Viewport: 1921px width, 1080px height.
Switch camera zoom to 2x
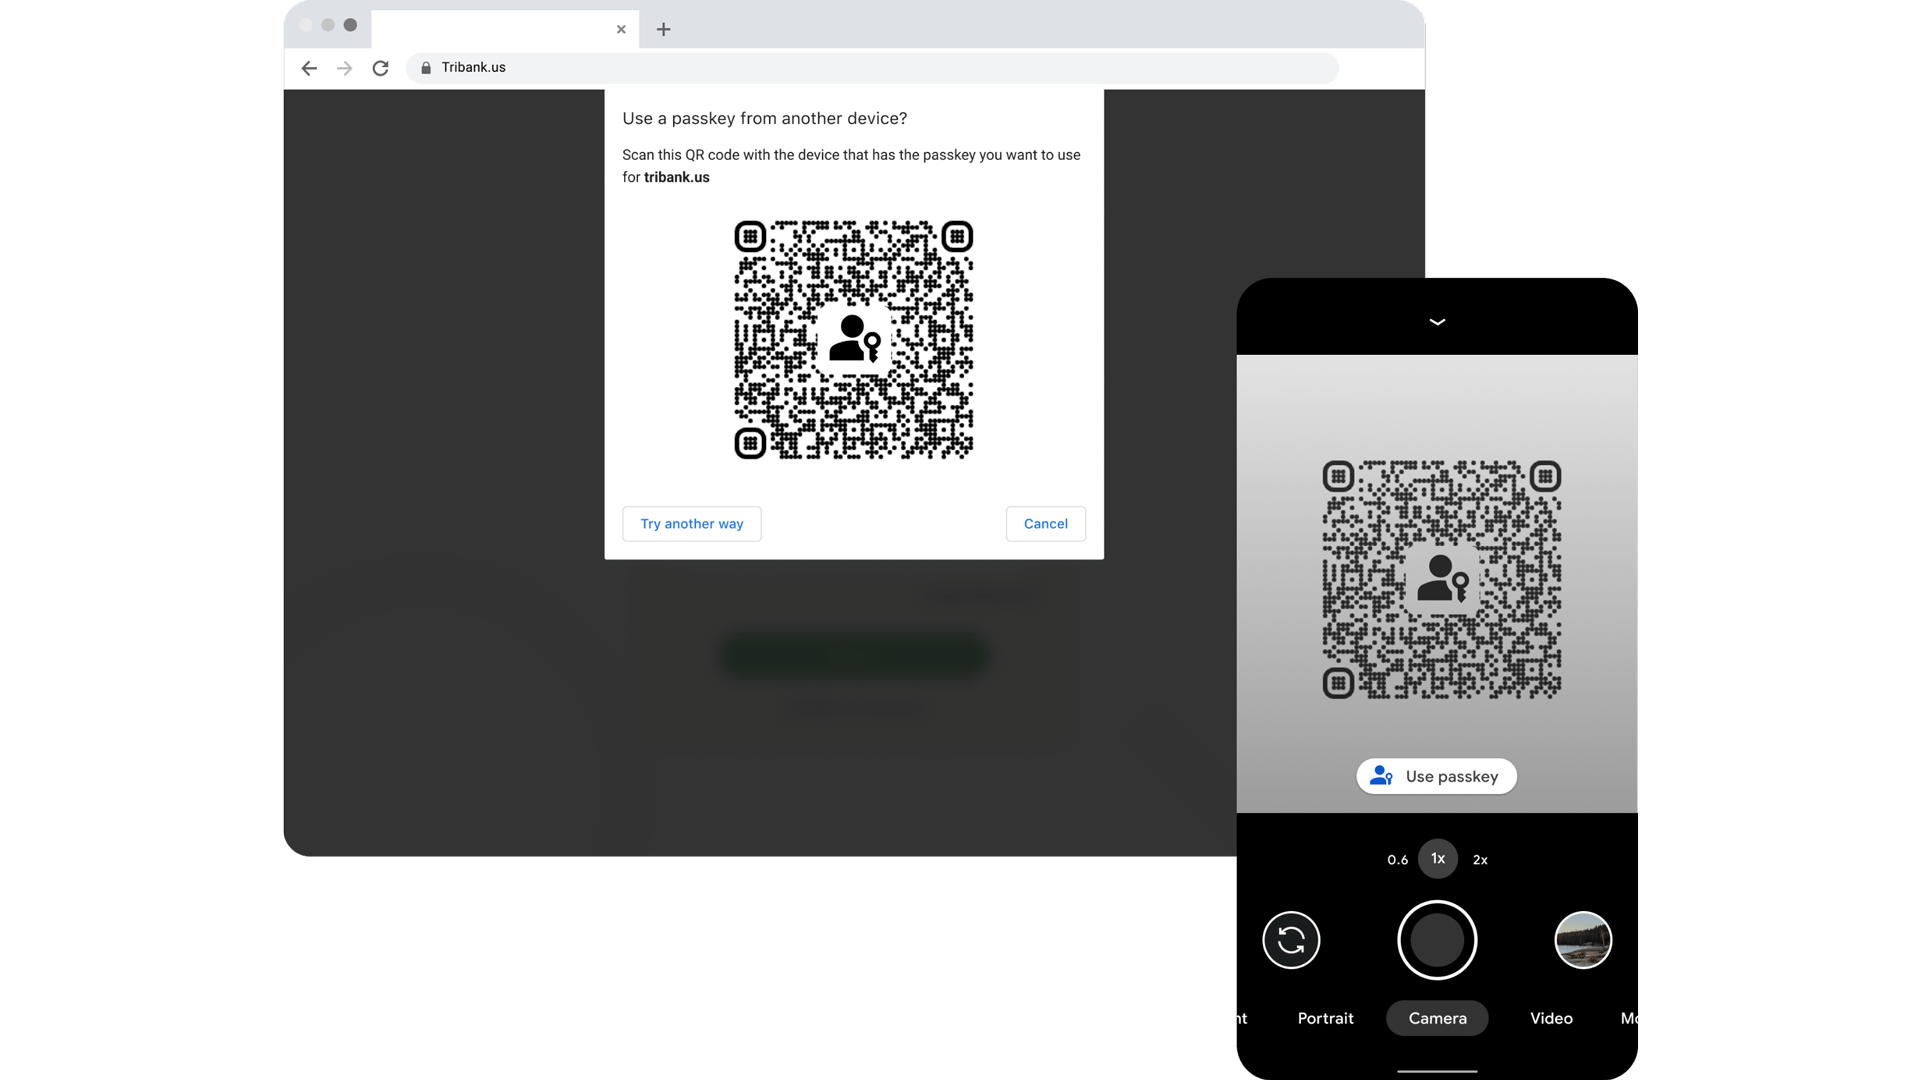pyautogui.click(x=1480, y=859)
